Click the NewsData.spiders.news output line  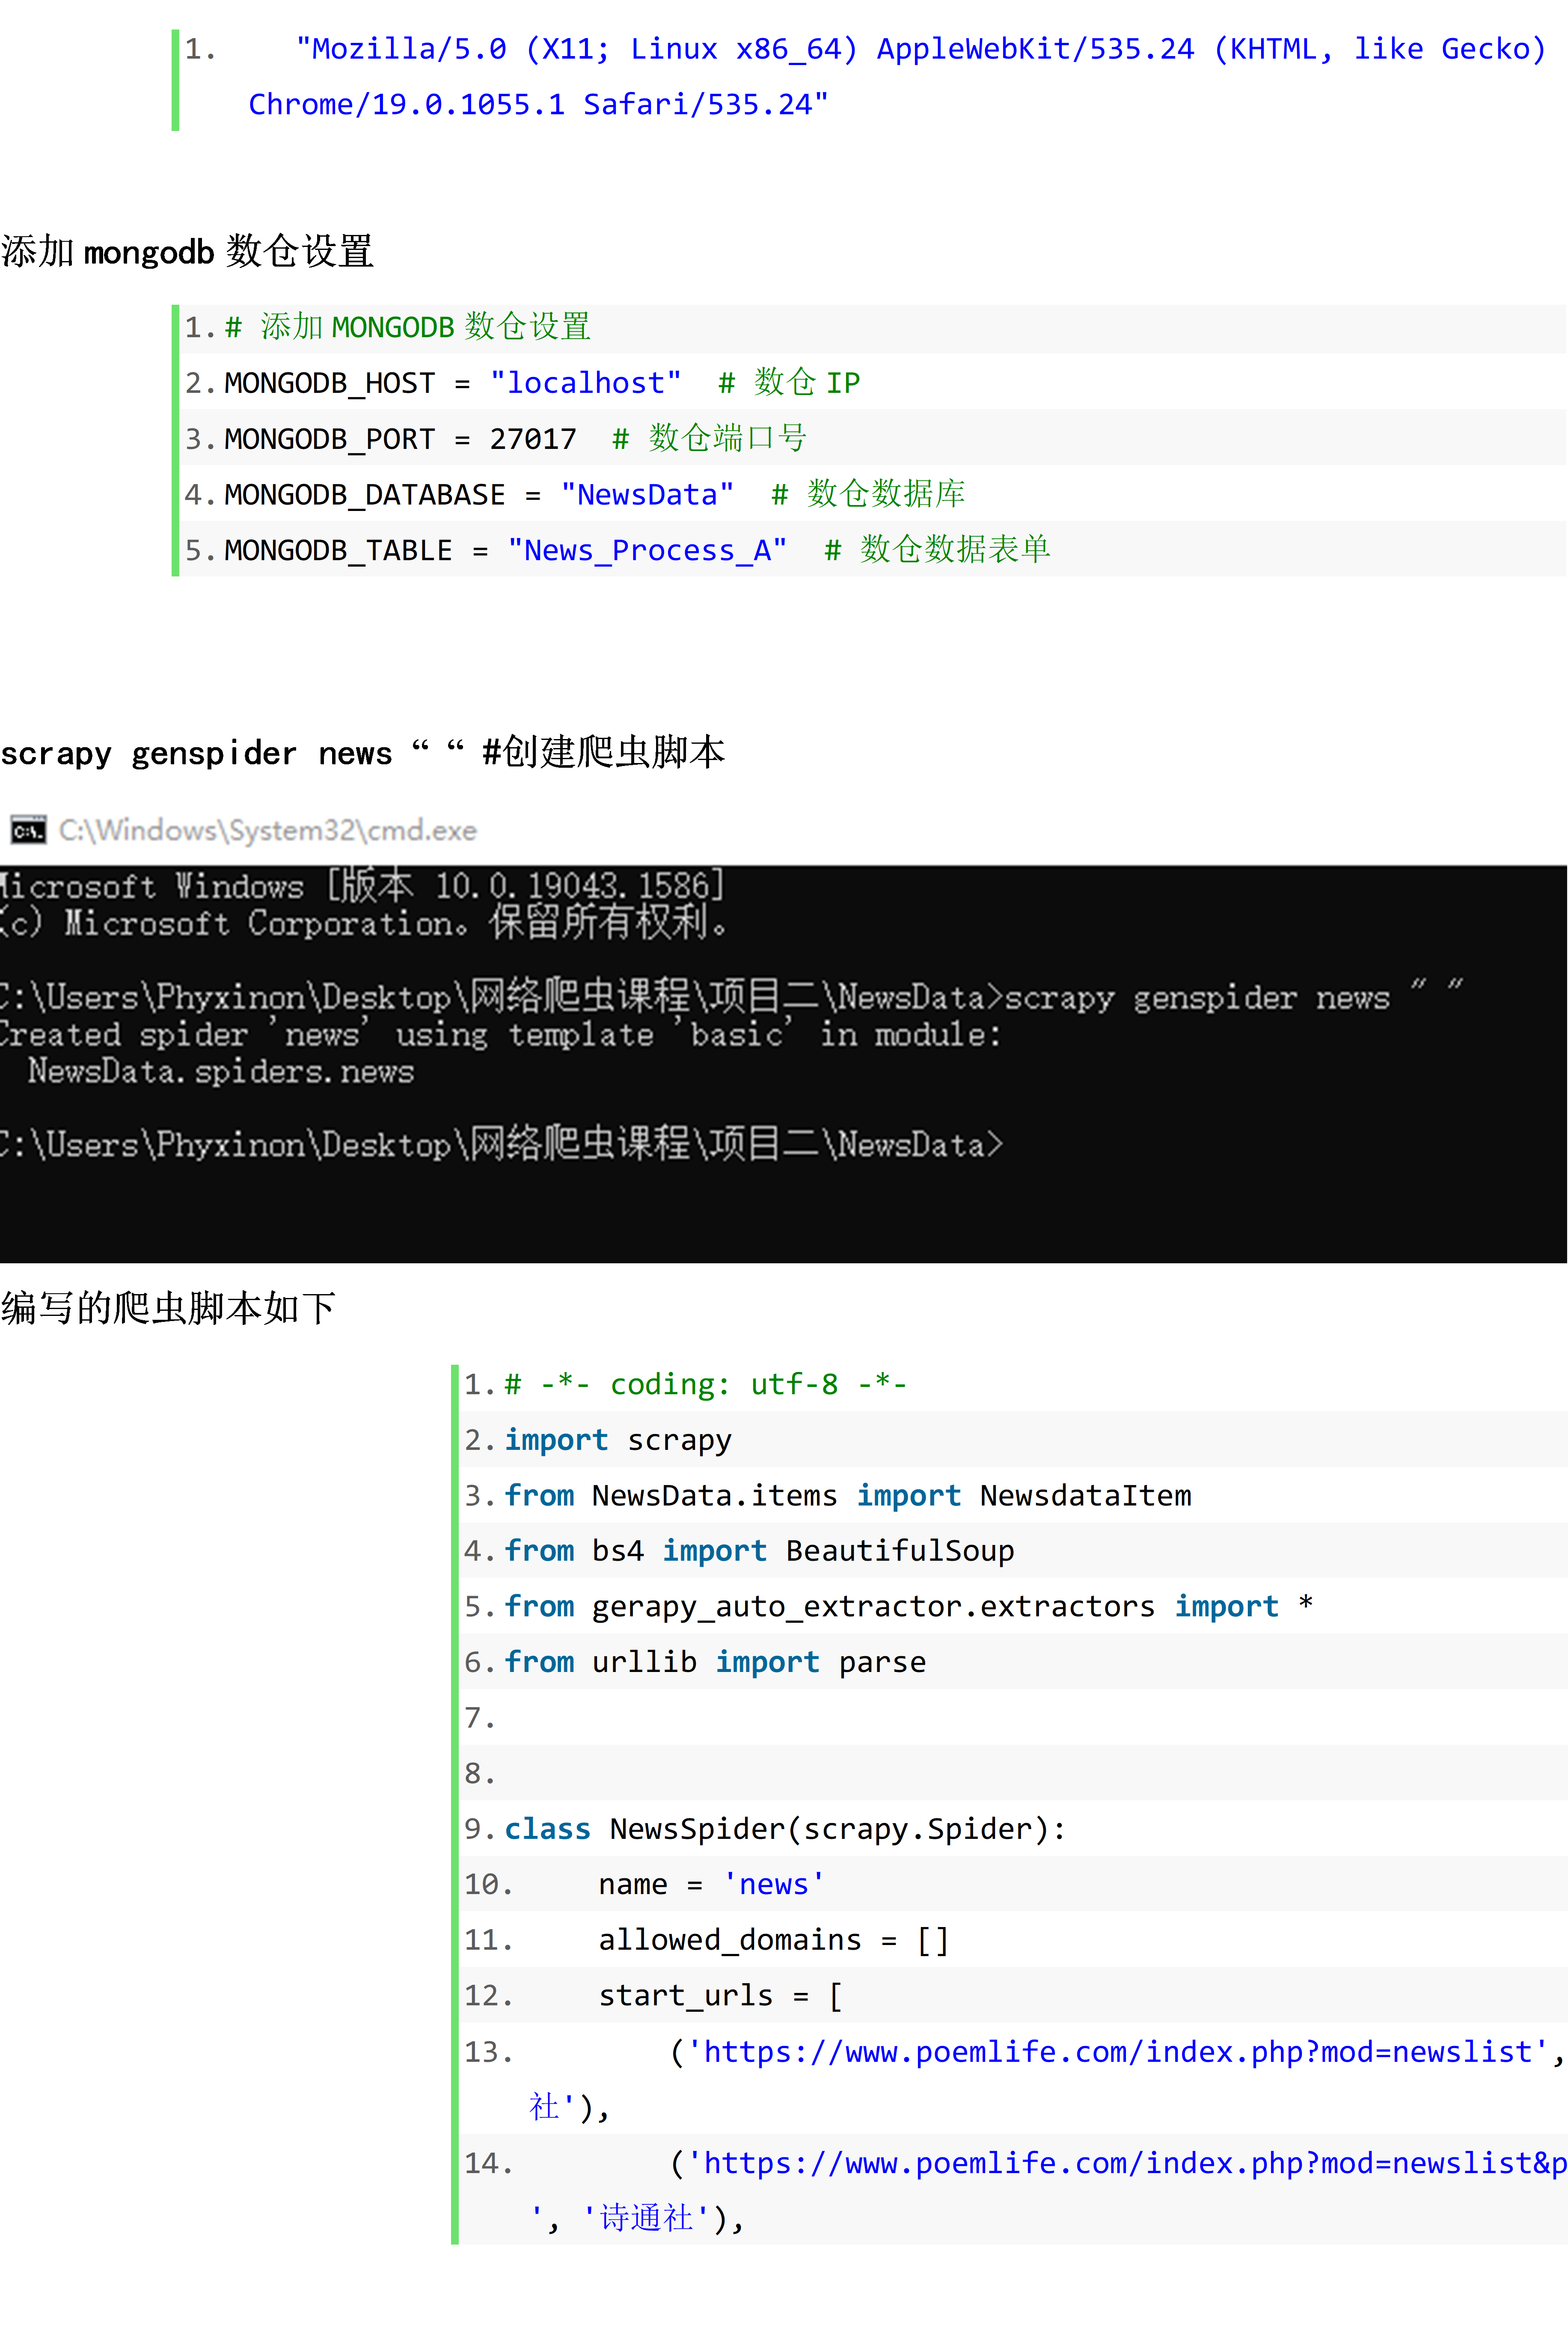pyautogui.click(x=220, y=1072)
